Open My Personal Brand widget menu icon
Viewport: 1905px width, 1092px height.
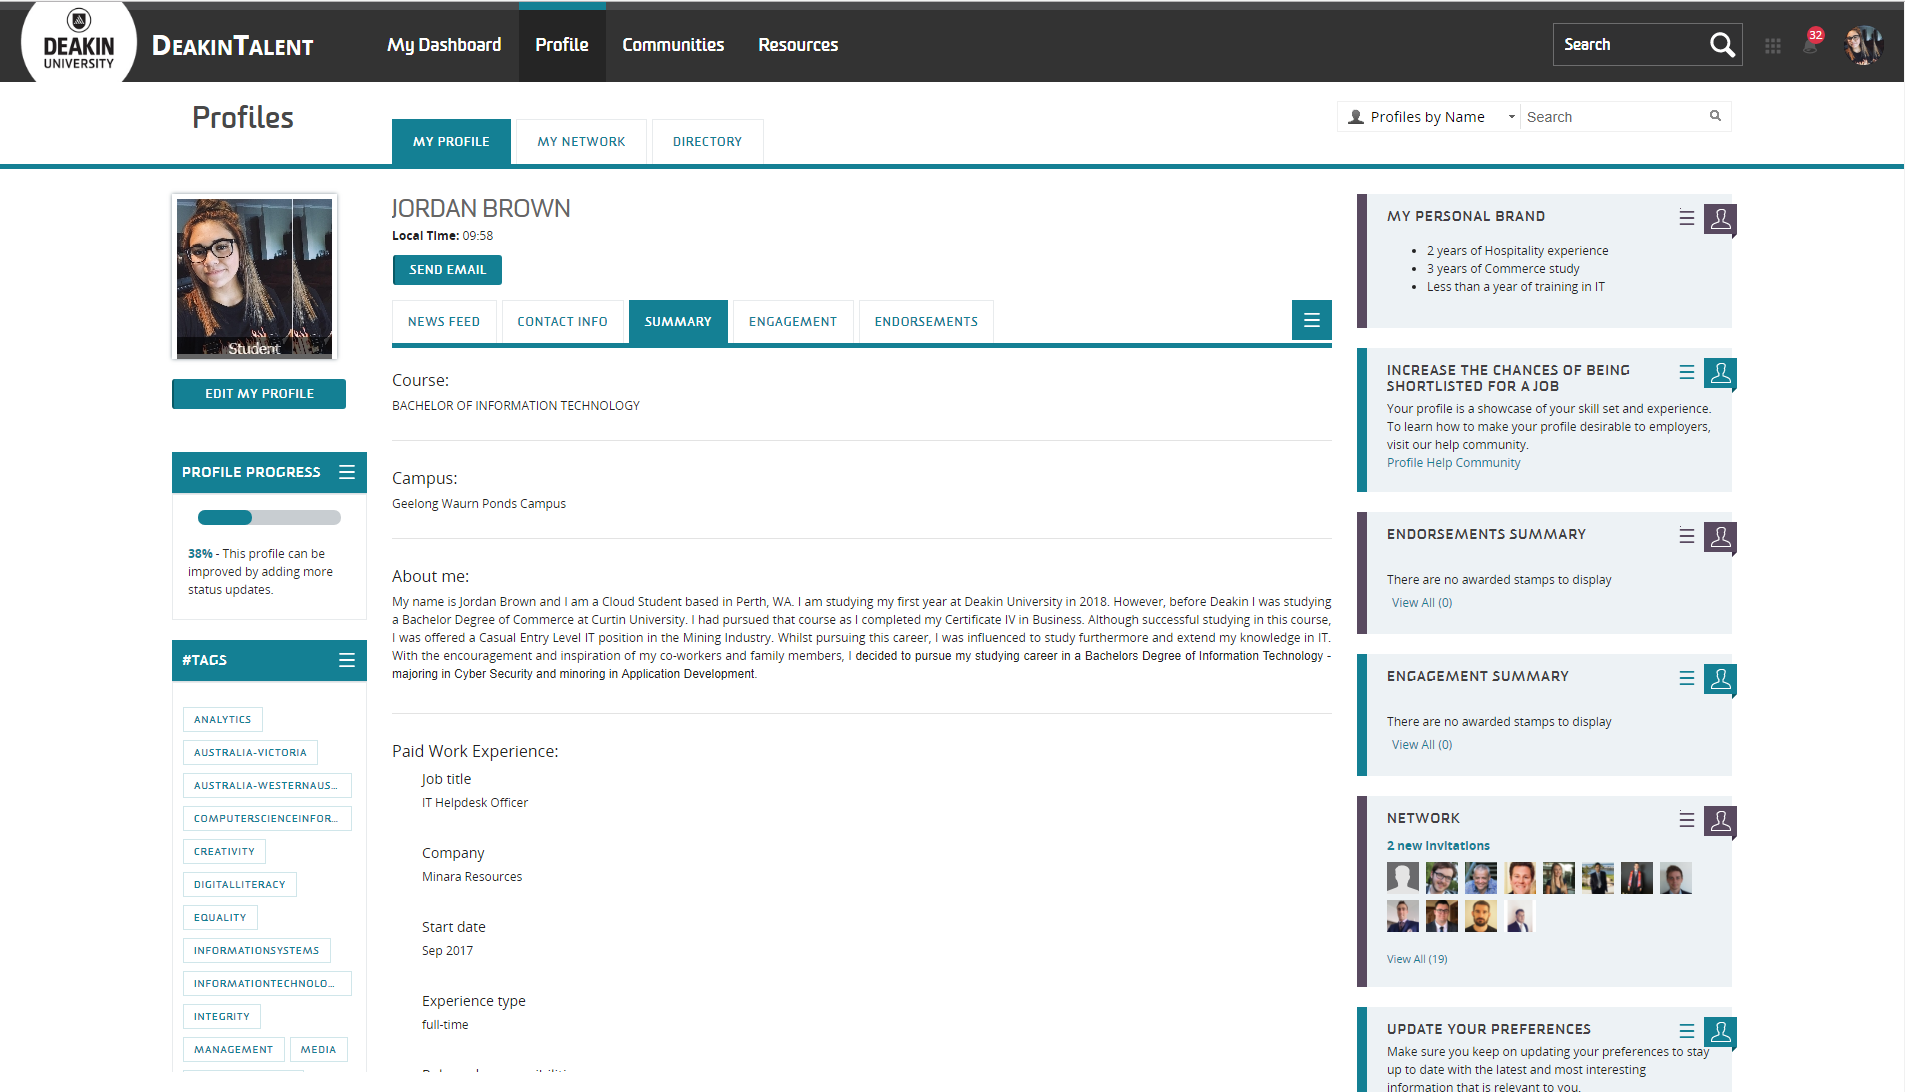coord(1687,218)
